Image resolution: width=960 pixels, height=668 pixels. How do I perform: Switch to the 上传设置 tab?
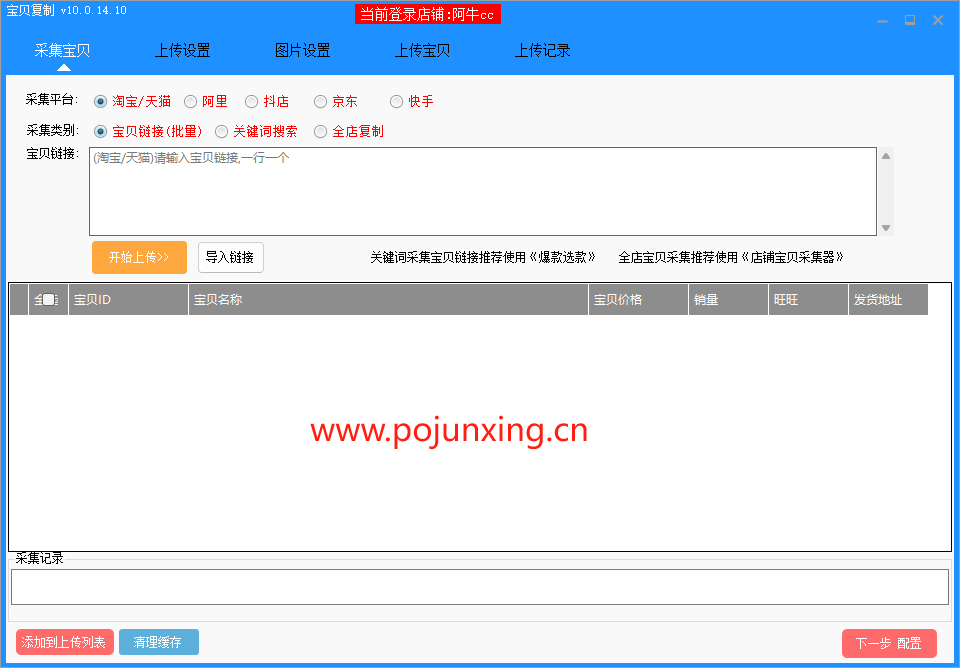[x=182, y=50]
